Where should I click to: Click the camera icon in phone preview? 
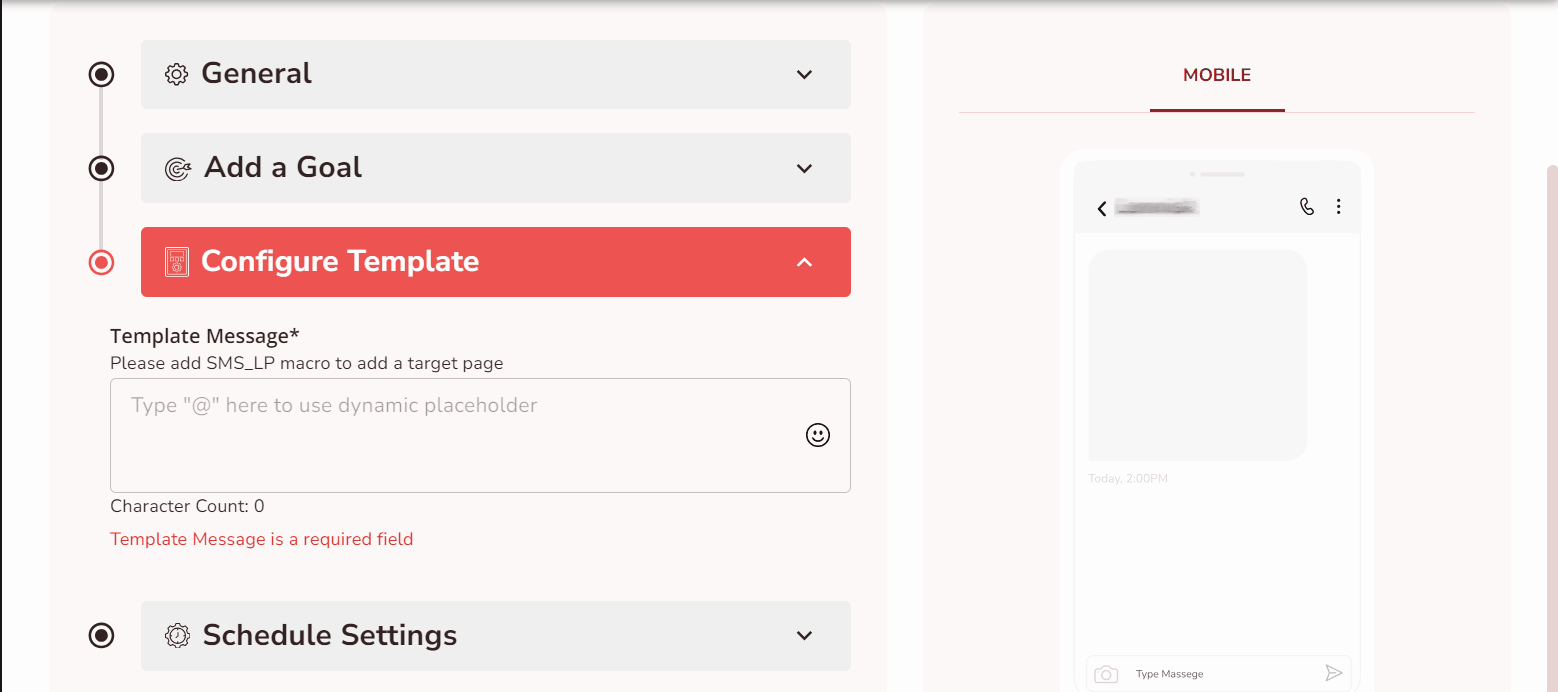tap(1106, 674)
